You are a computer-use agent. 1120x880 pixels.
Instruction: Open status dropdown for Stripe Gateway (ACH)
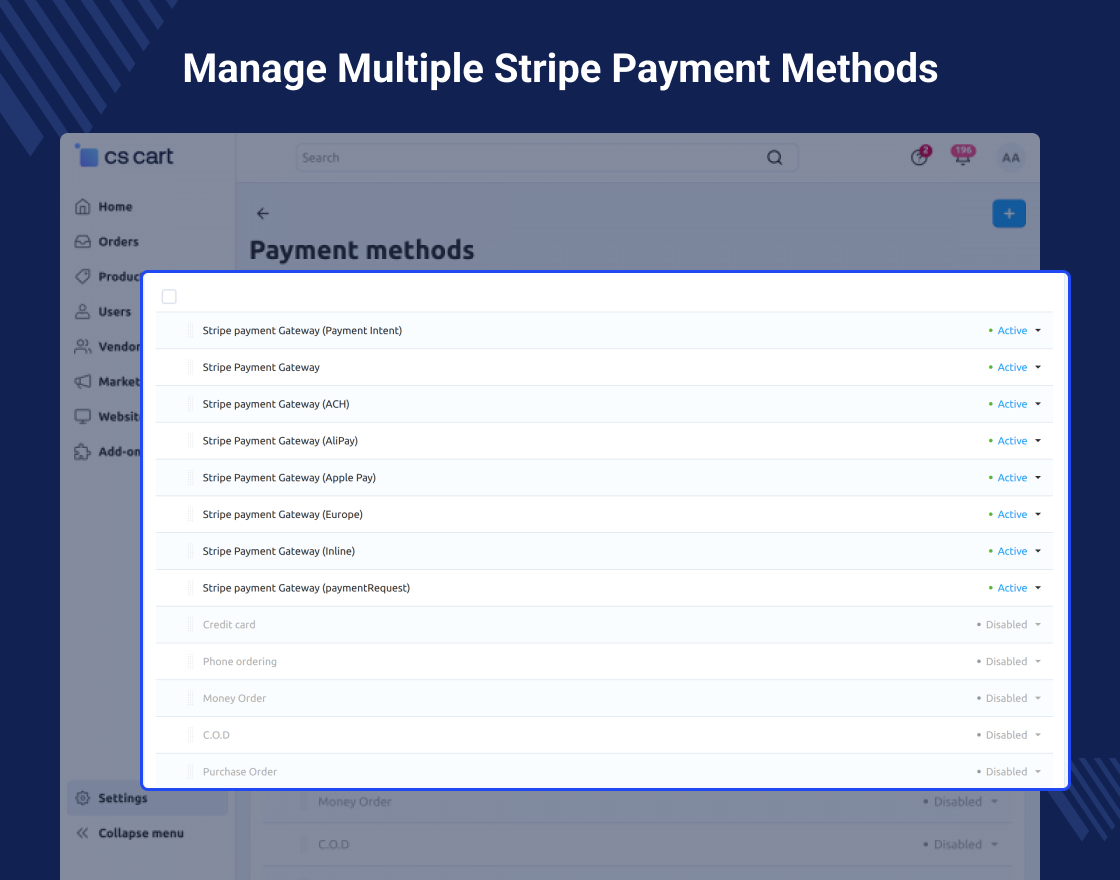1014,404
